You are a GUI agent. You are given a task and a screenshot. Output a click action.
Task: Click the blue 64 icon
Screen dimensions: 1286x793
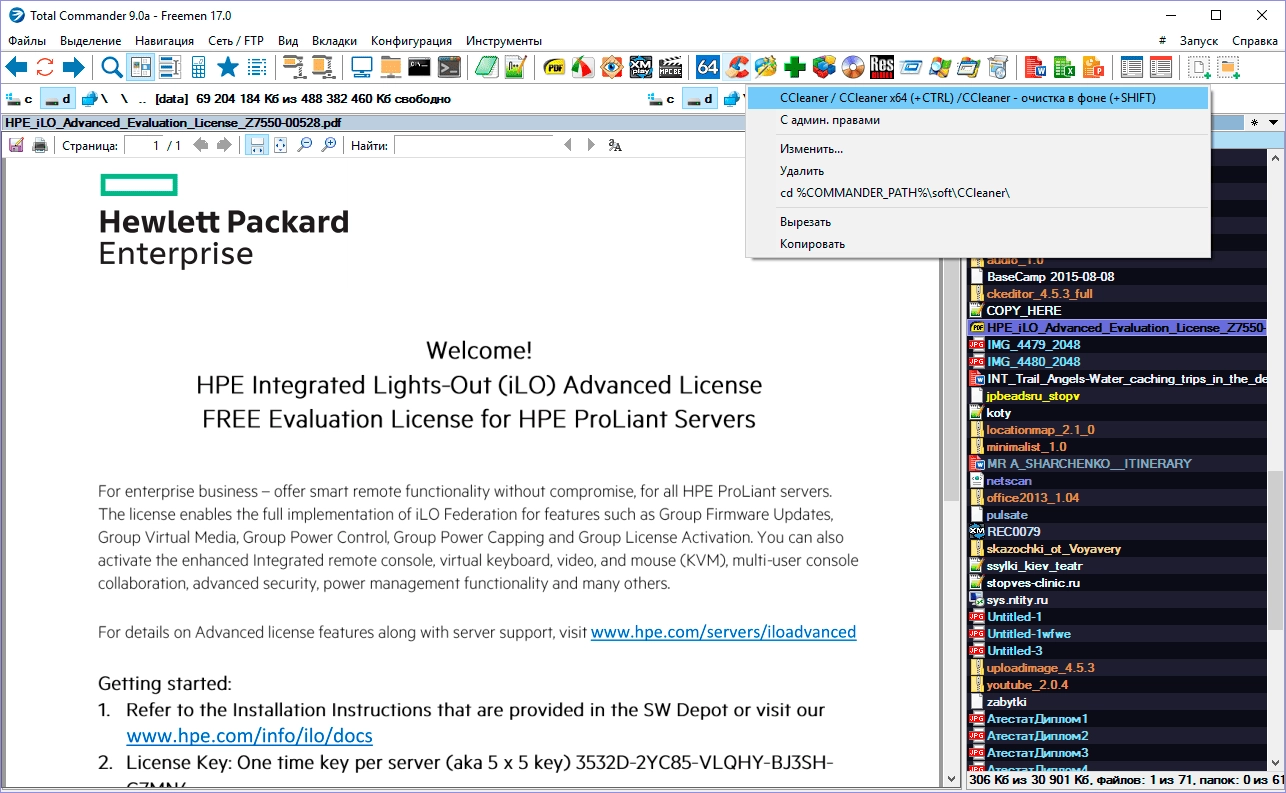[x=708, y=67]
